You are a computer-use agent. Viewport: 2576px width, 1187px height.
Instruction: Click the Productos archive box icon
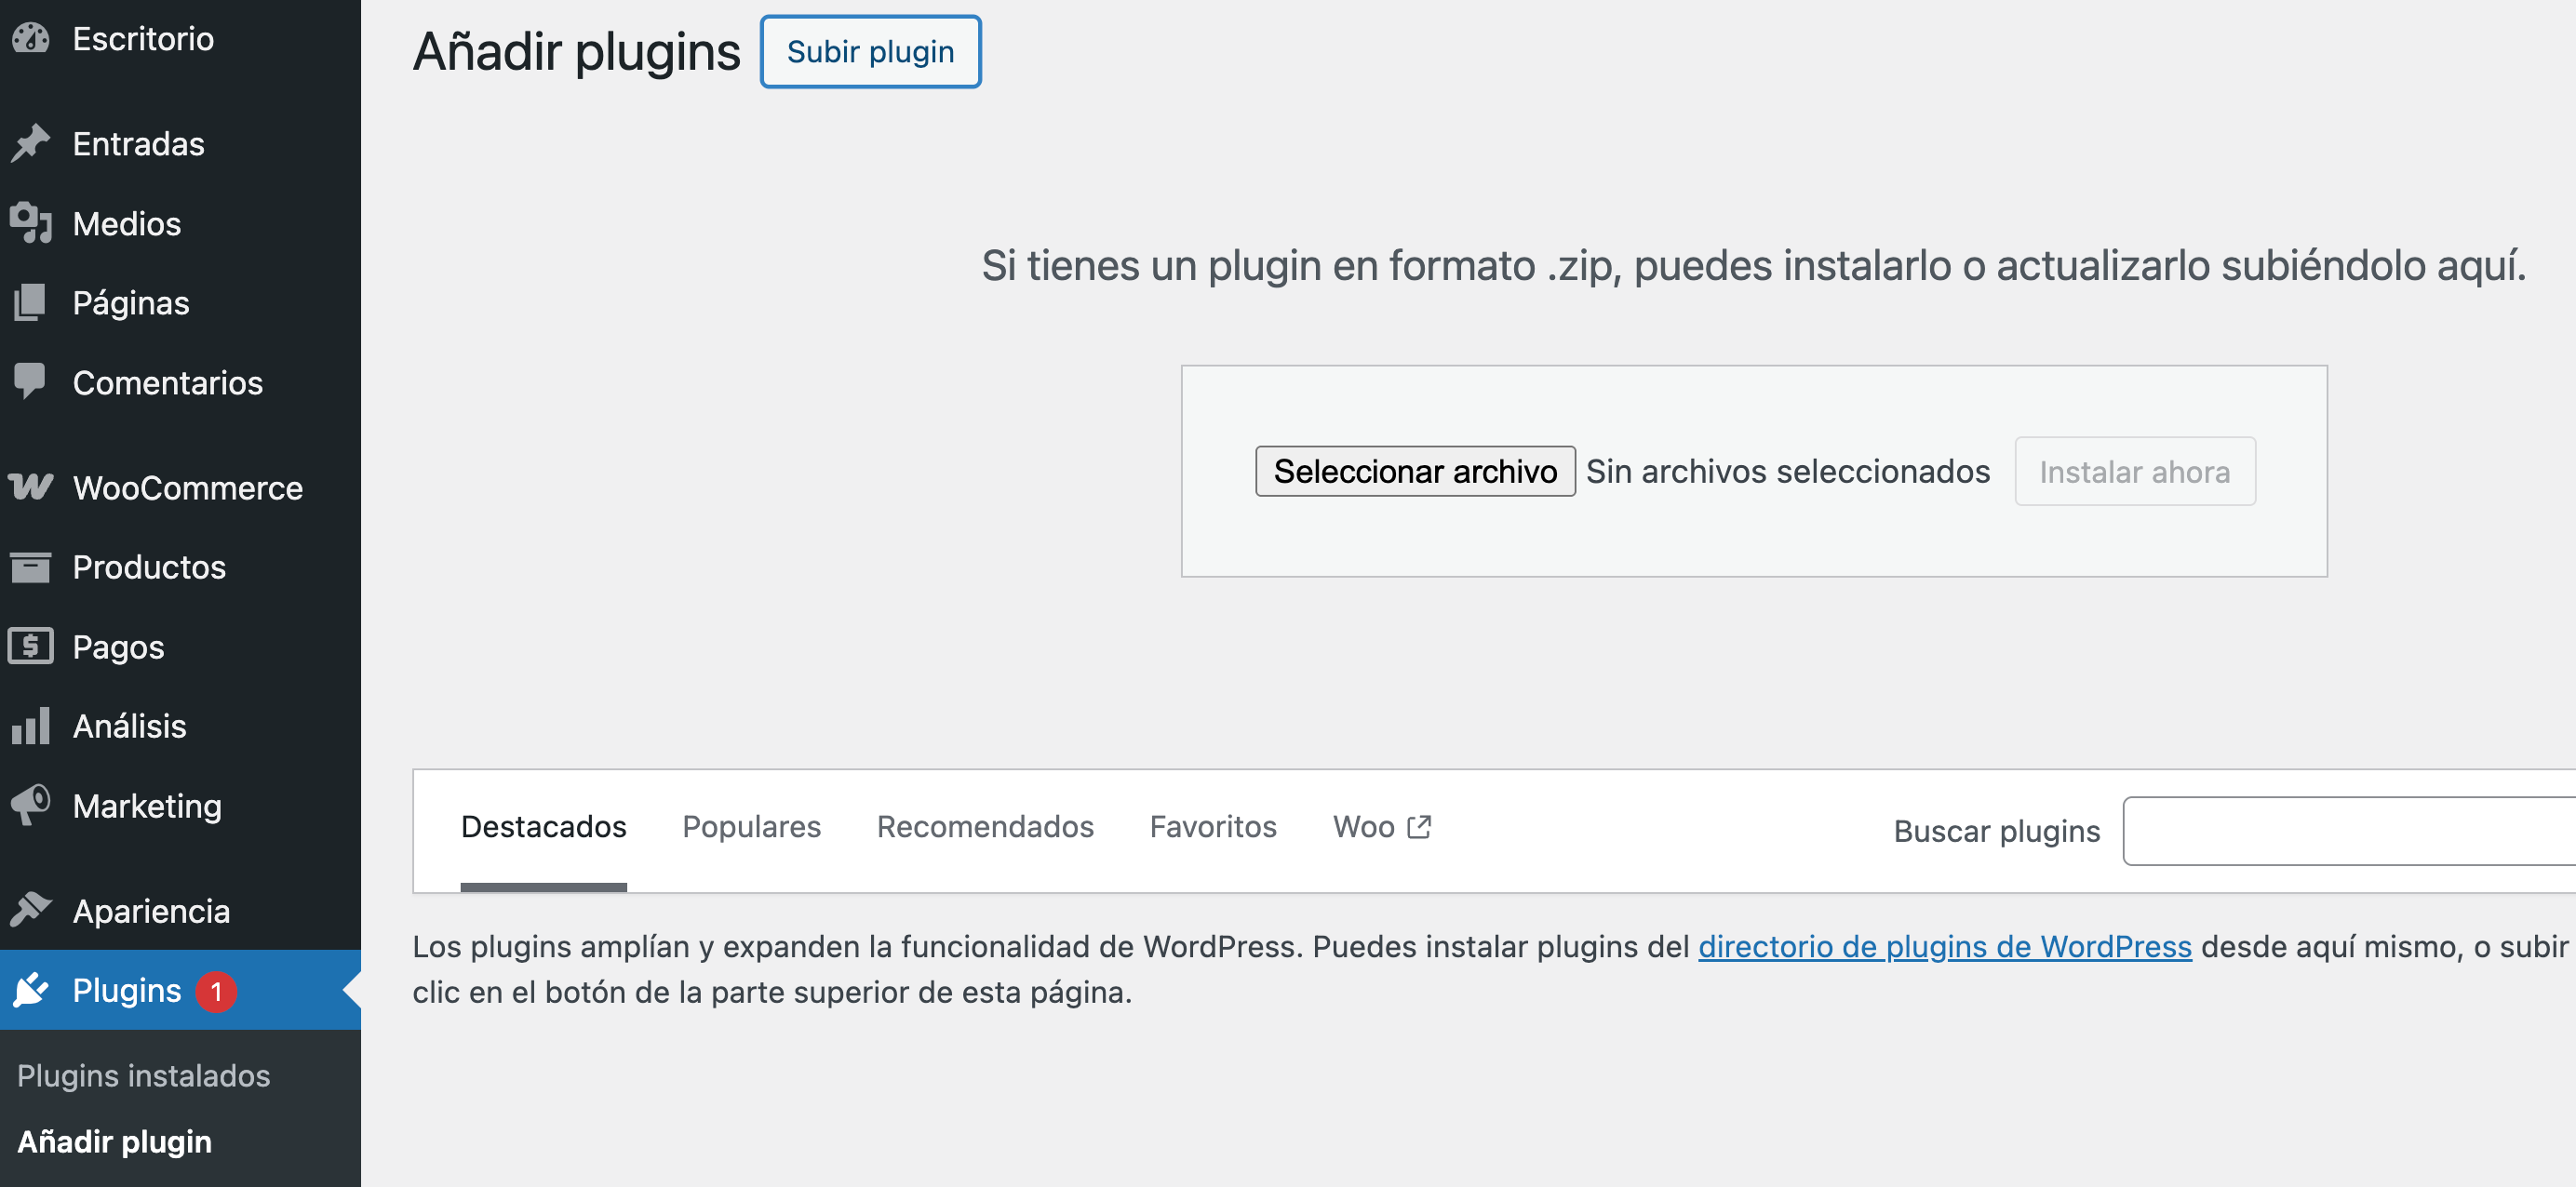[31, 567]
